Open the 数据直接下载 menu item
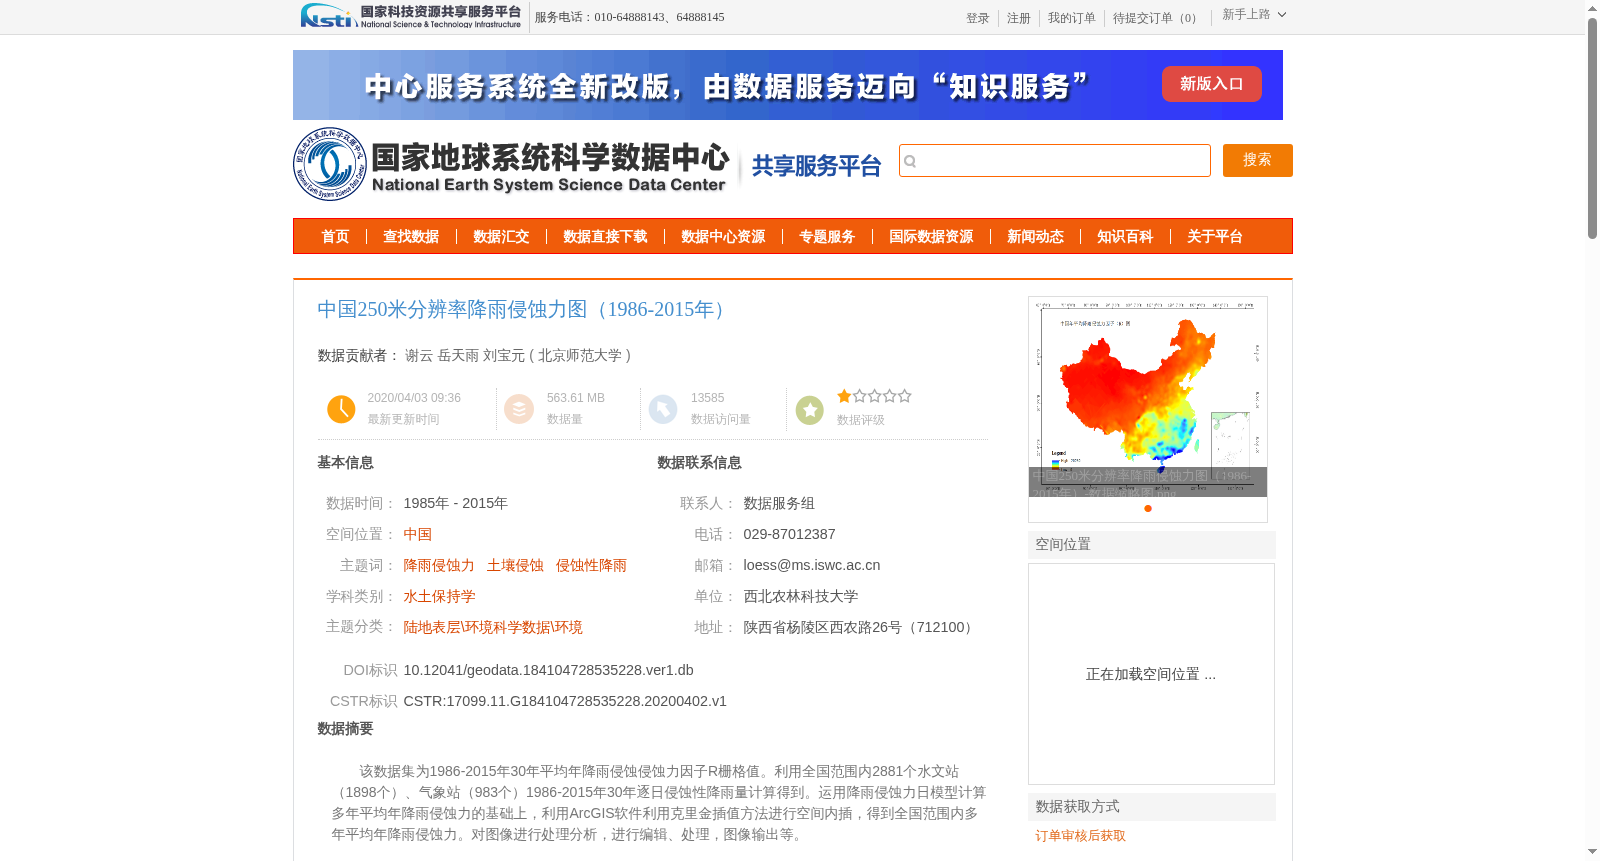 605,237
